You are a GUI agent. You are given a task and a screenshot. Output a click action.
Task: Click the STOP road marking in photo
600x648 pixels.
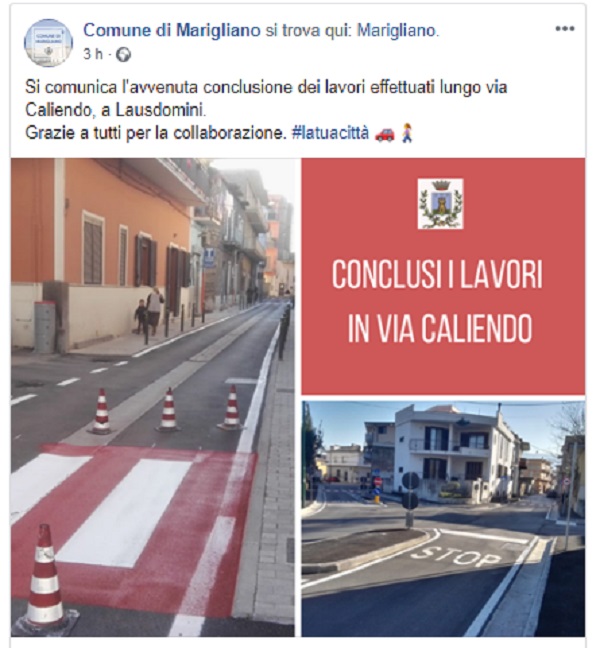click(x=455, y=556)
